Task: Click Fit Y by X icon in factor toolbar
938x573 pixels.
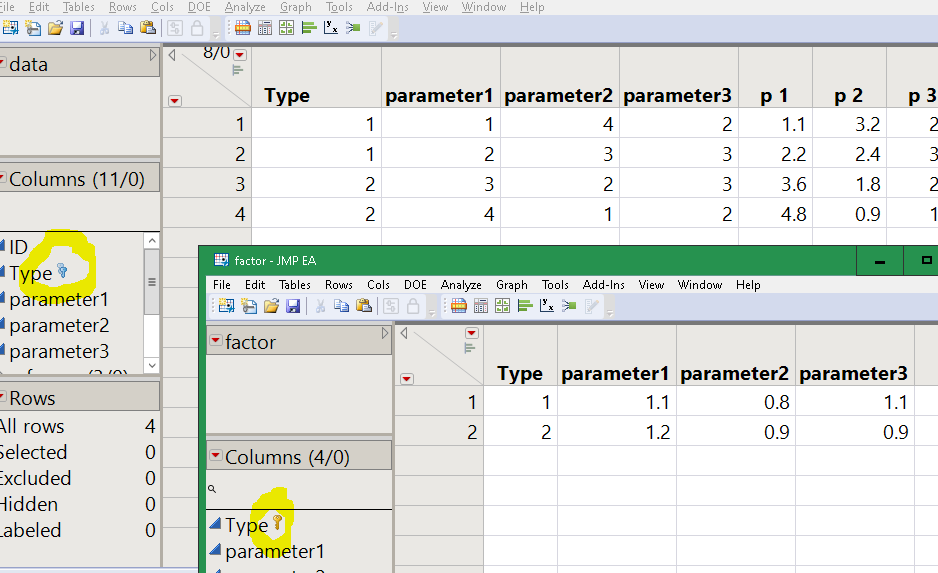Action: coord(547,306)
